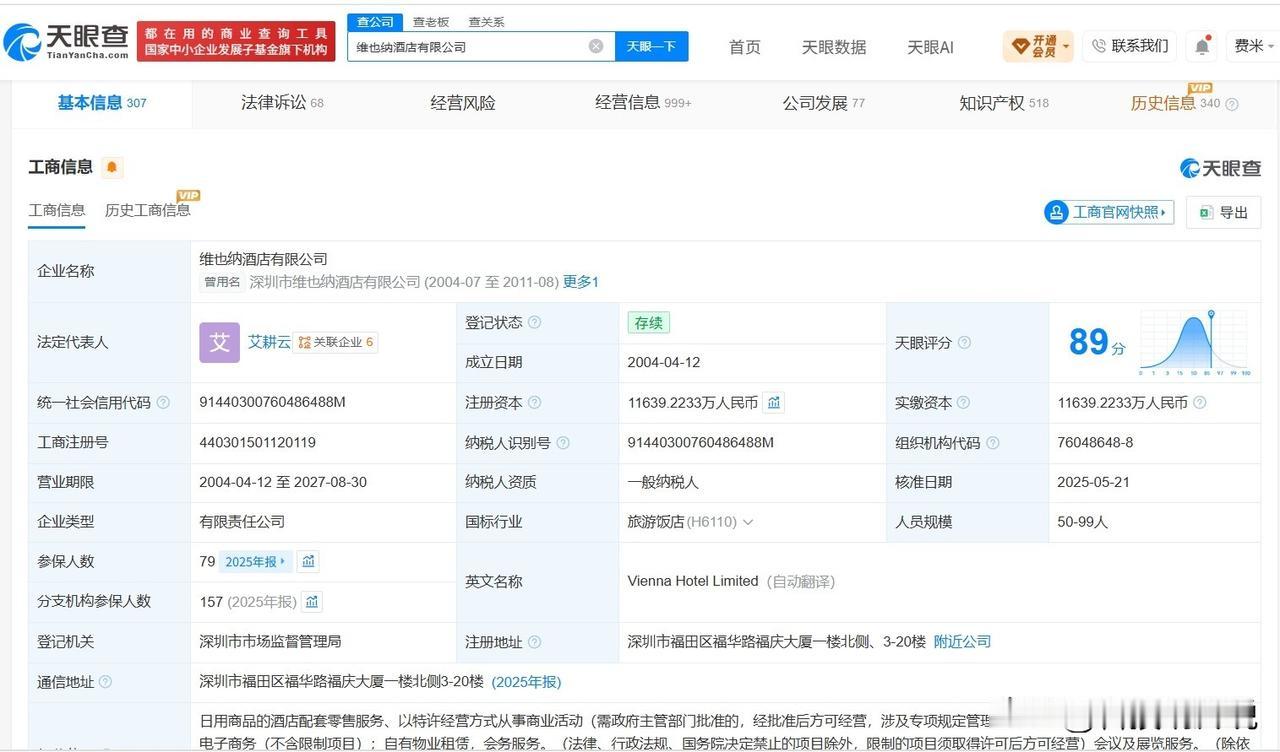Open the chart icon in the 参保人数 row
Image resolution: width=1280 pixels, height=752 pixels.
tap(308, 561)
